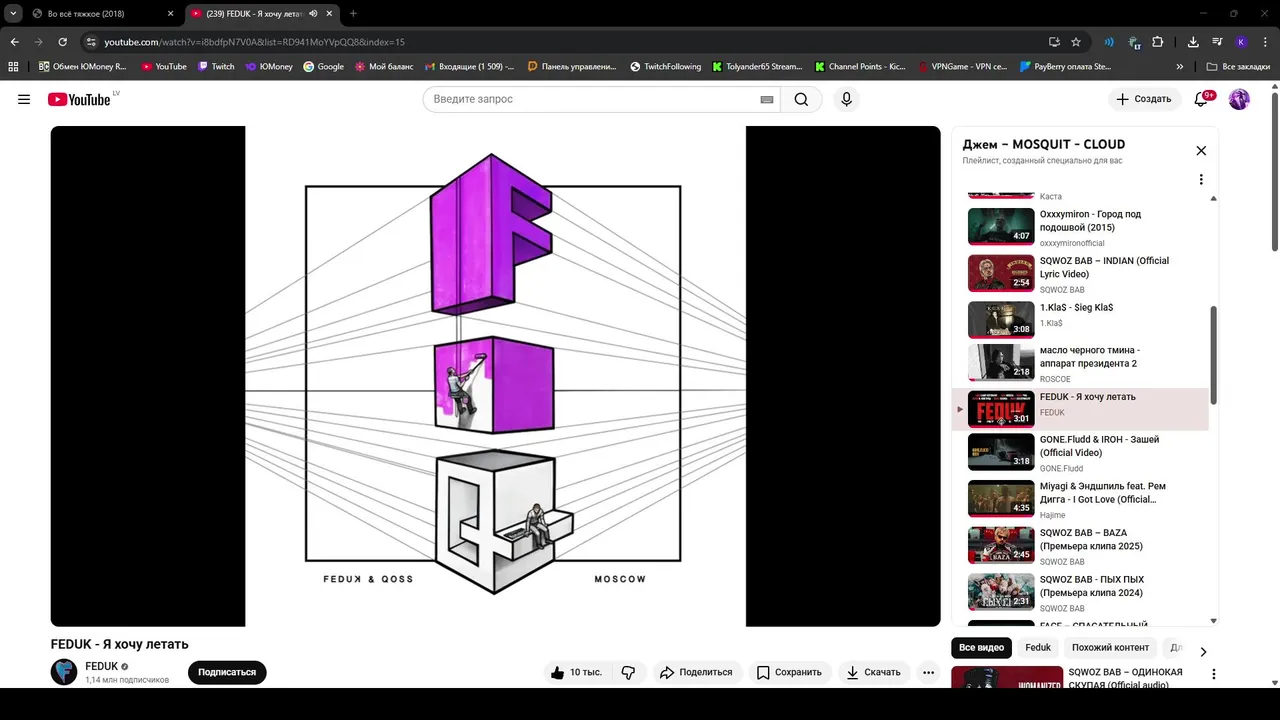Select current FEDUK Я хочу летать playlist item

click(1080, 409)
